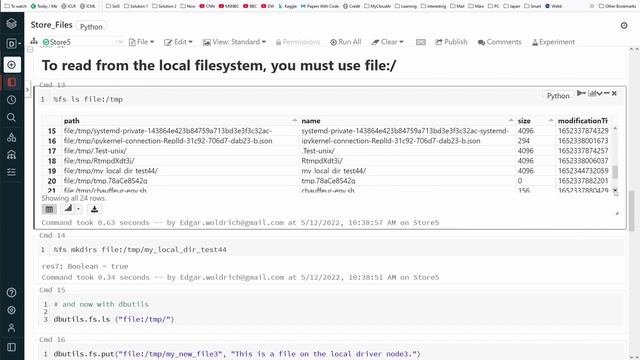Expand the left side panel arrow
Screen dimensions: 640x360
[x=27, y=89]
